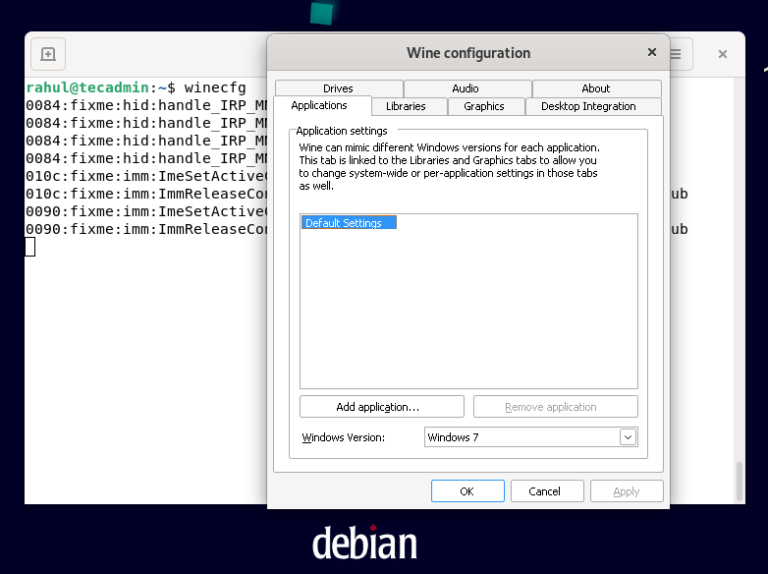Open a new terminal tab
The width and height of the screenshot is (768, 574).
pyautogui.click(x=48, y=55)
